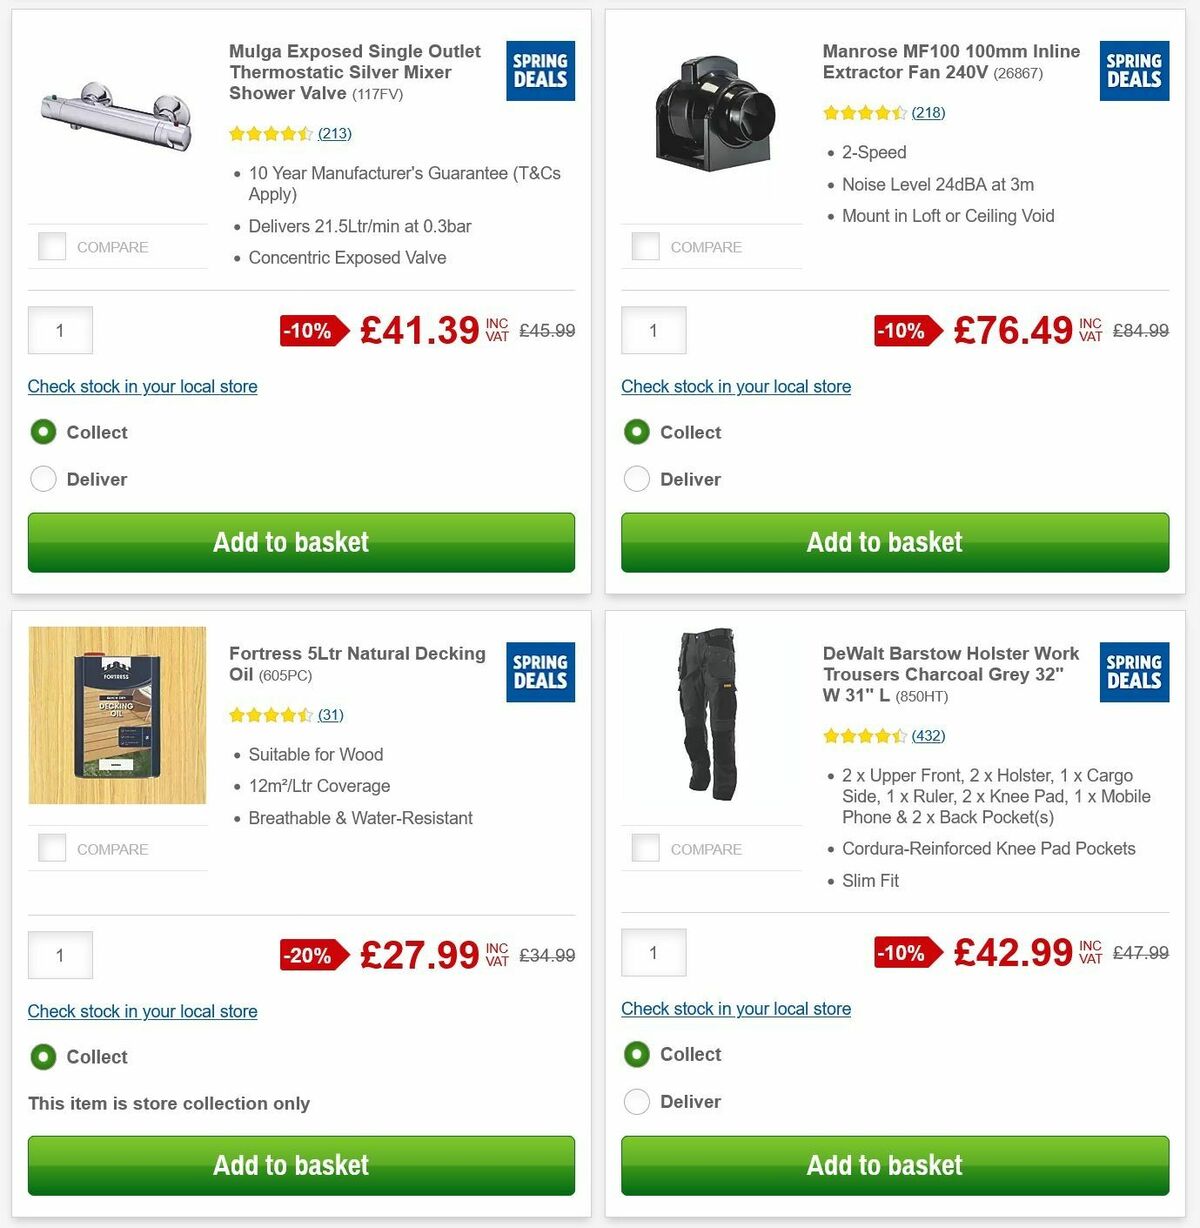
Task: Click the quantity field for the extractor fan
Action: pyautogui.click(x=654, y=330)
